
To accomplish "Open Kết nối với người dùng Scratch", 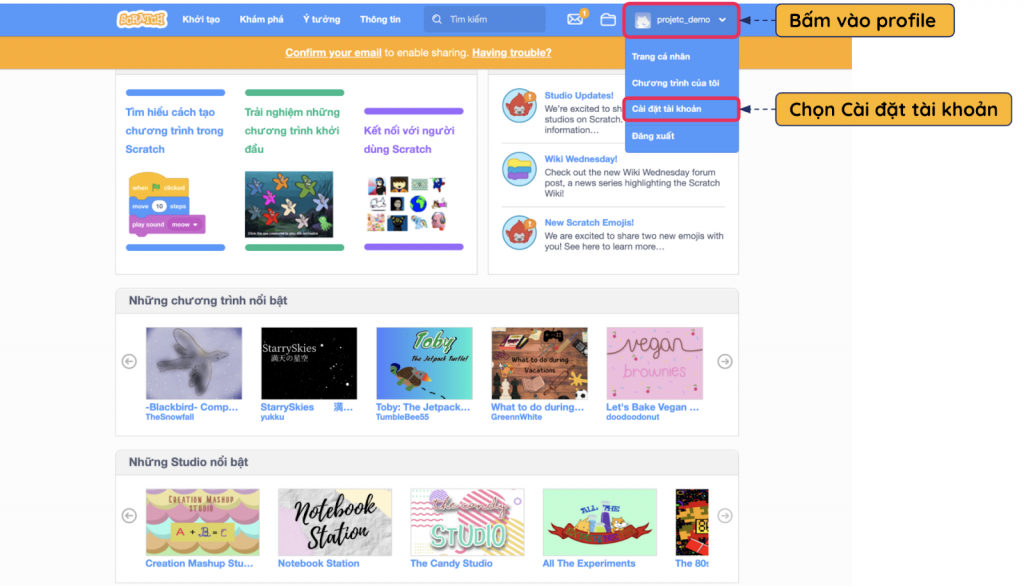I will [x=409, y=140].
